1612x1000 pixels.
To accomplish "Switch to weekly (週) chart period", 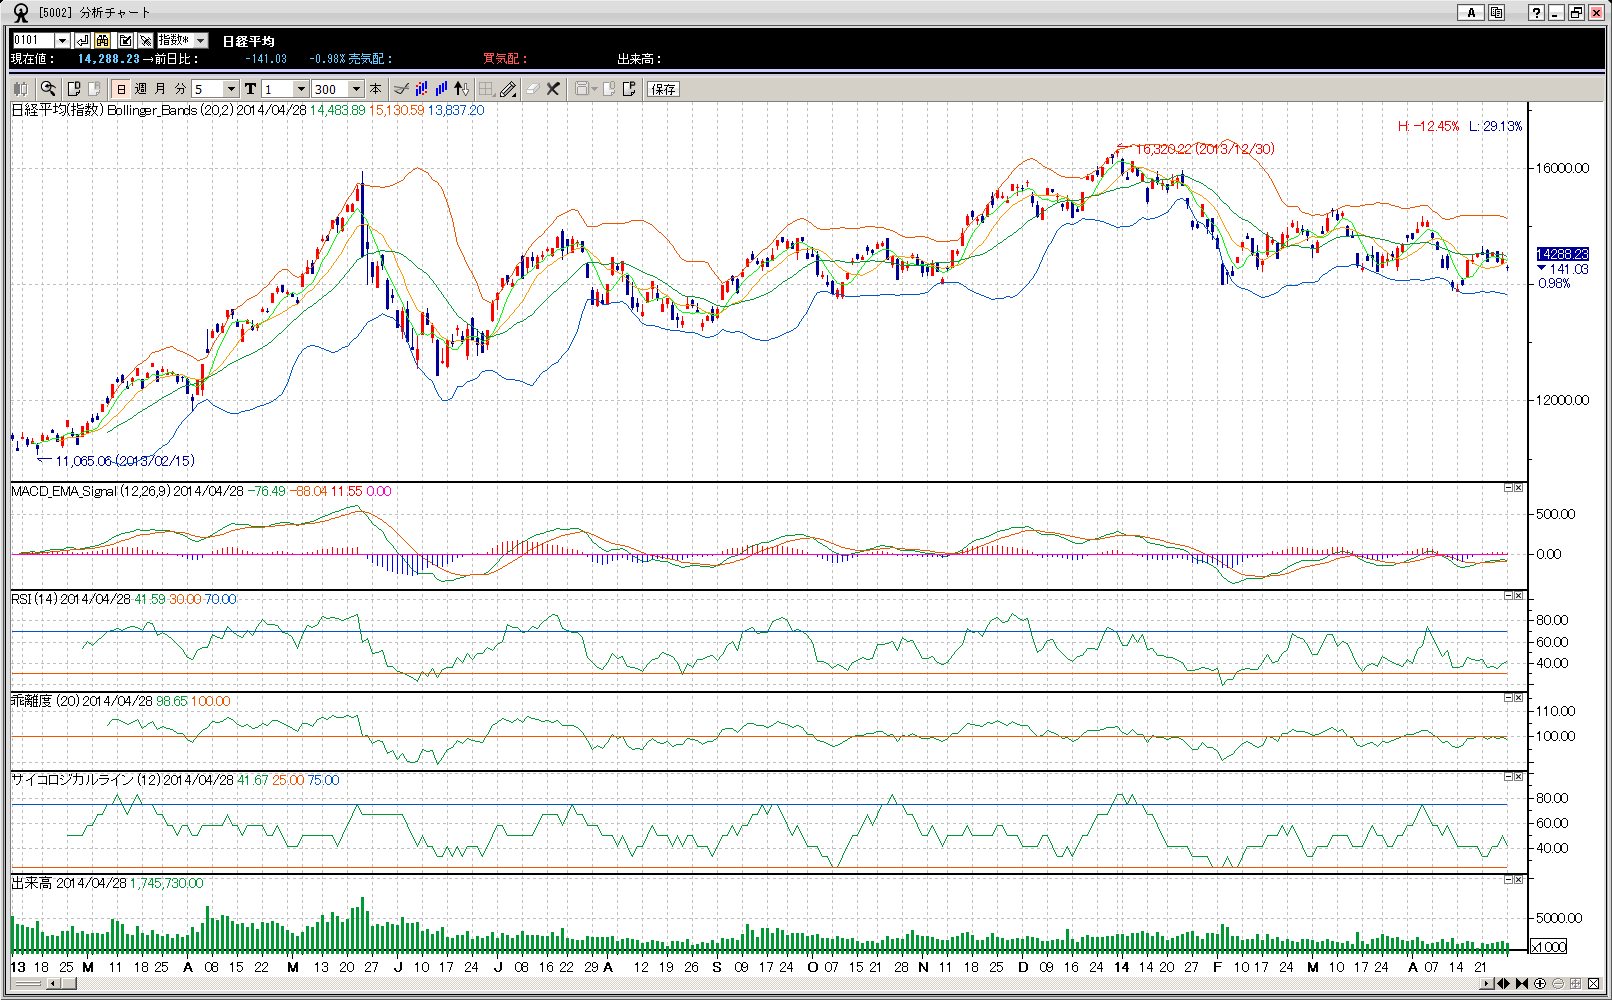I will click(141, 89).
